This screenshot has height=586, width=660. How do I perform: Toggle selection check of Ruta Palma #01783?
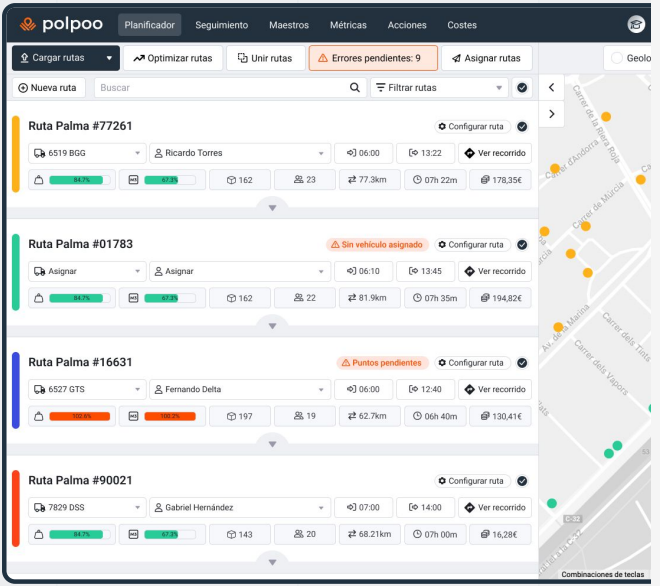(522, 245)
